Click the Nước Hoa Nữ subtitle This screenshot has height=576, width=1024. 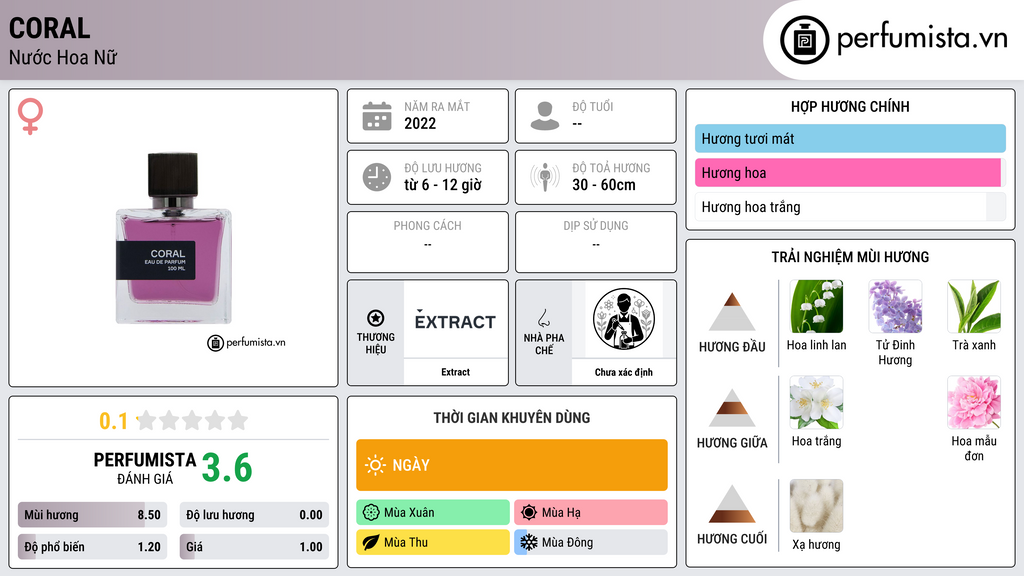(x=63, y=57)
